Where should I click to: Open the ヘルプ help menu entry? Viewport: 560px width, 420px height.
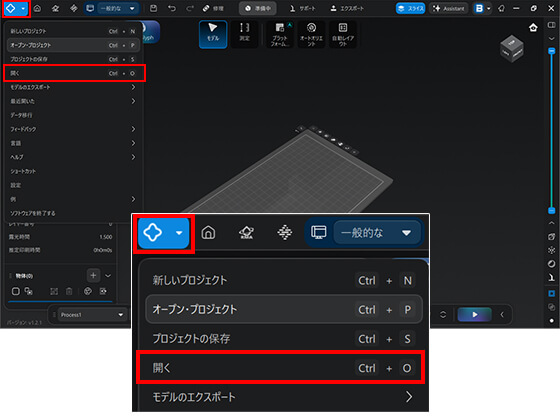point(72,157)
